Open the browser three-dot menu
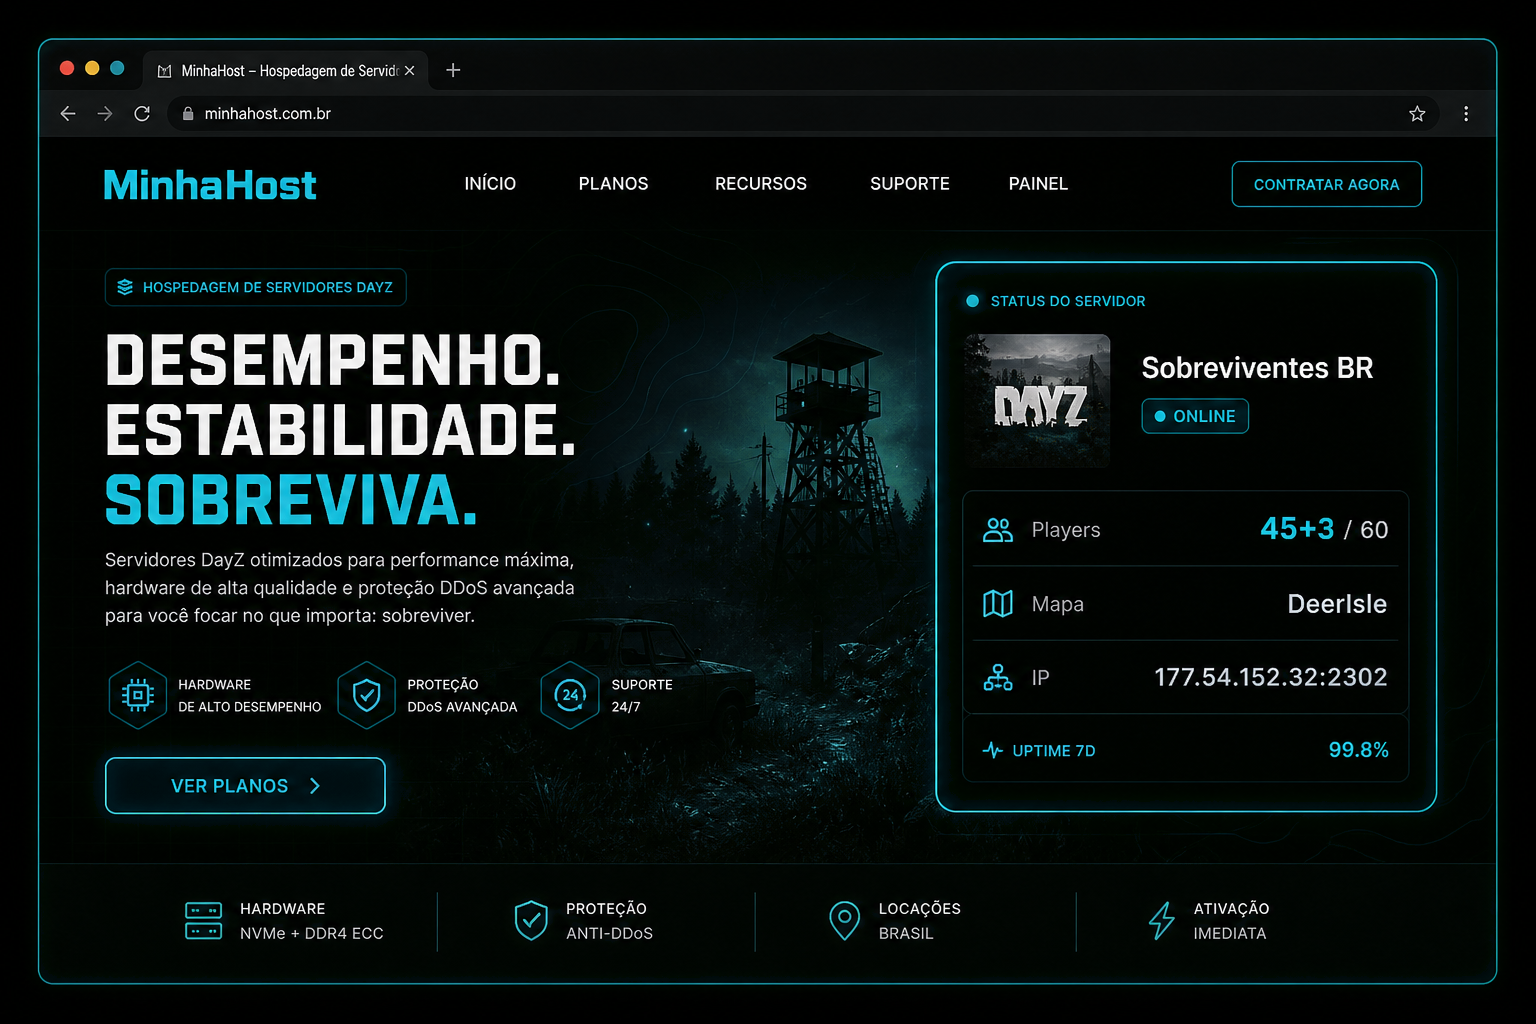This screenshot has height=1024, width=1536. click(1466, 114)
